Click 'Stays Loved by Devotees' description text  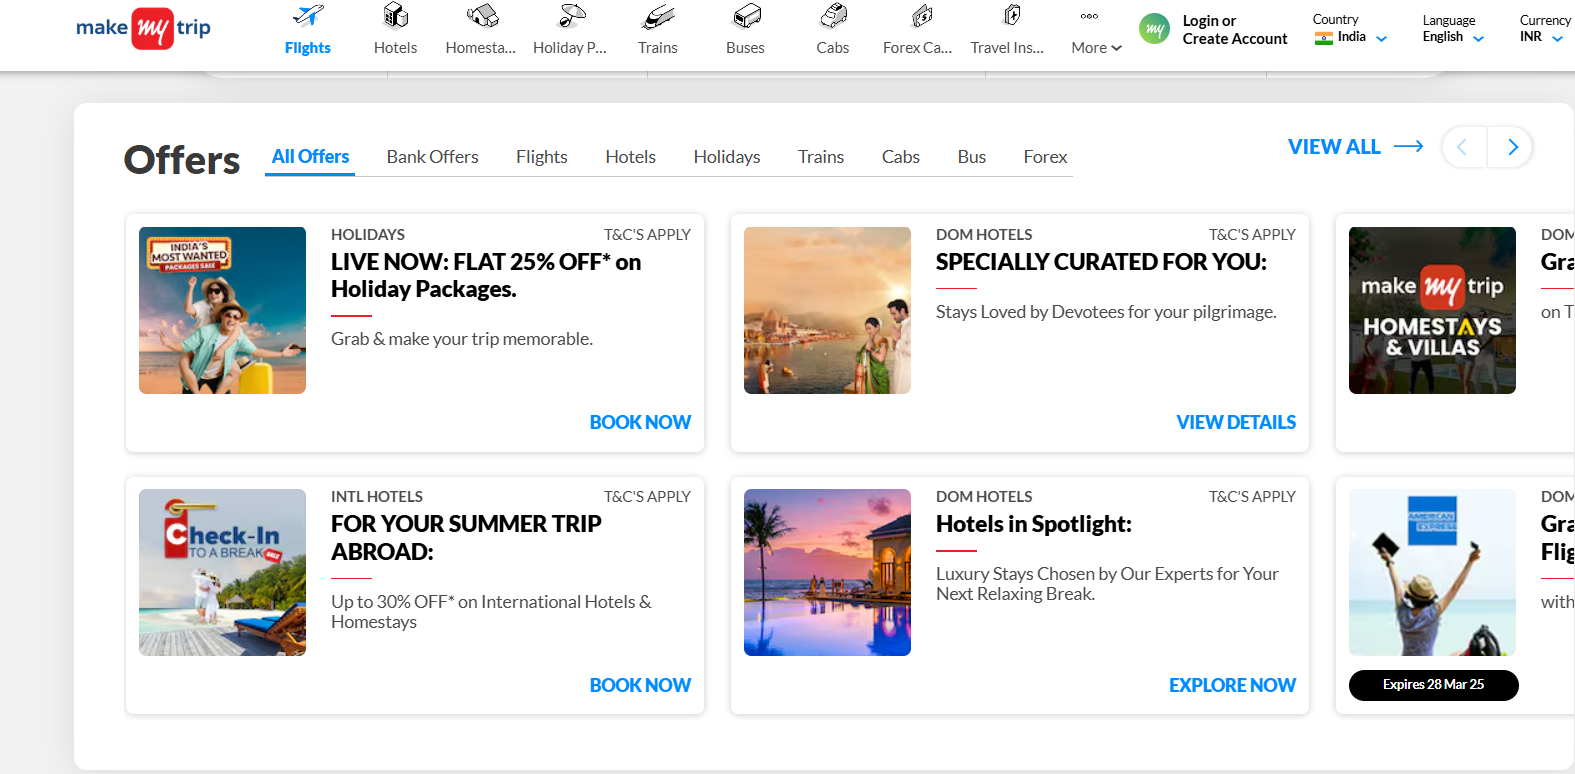1106,312
